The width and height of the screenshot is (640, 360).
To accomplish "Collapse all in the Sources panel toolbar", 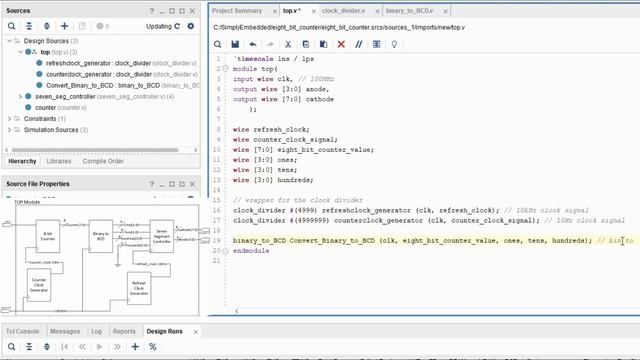I will pyautogui.click(x=29, y=26).
